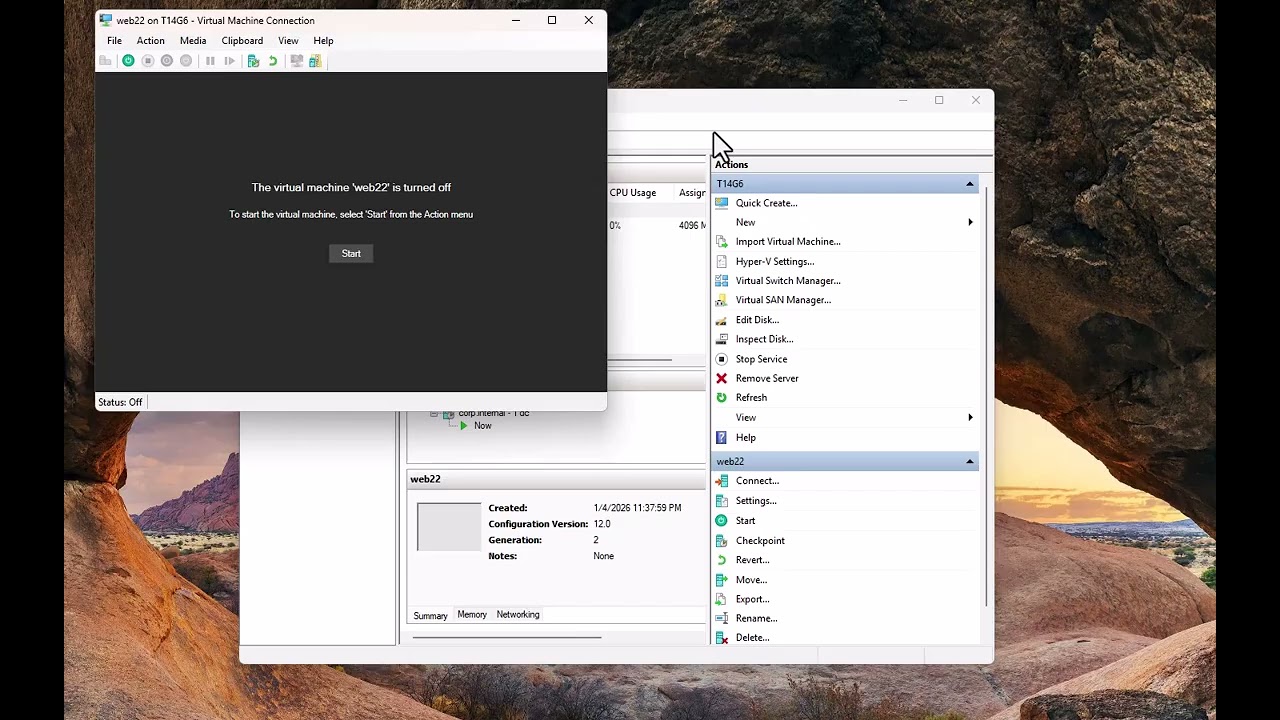1280x720 pixels.
Task: Click the Start button in VM window
Action: pos(351,254)
